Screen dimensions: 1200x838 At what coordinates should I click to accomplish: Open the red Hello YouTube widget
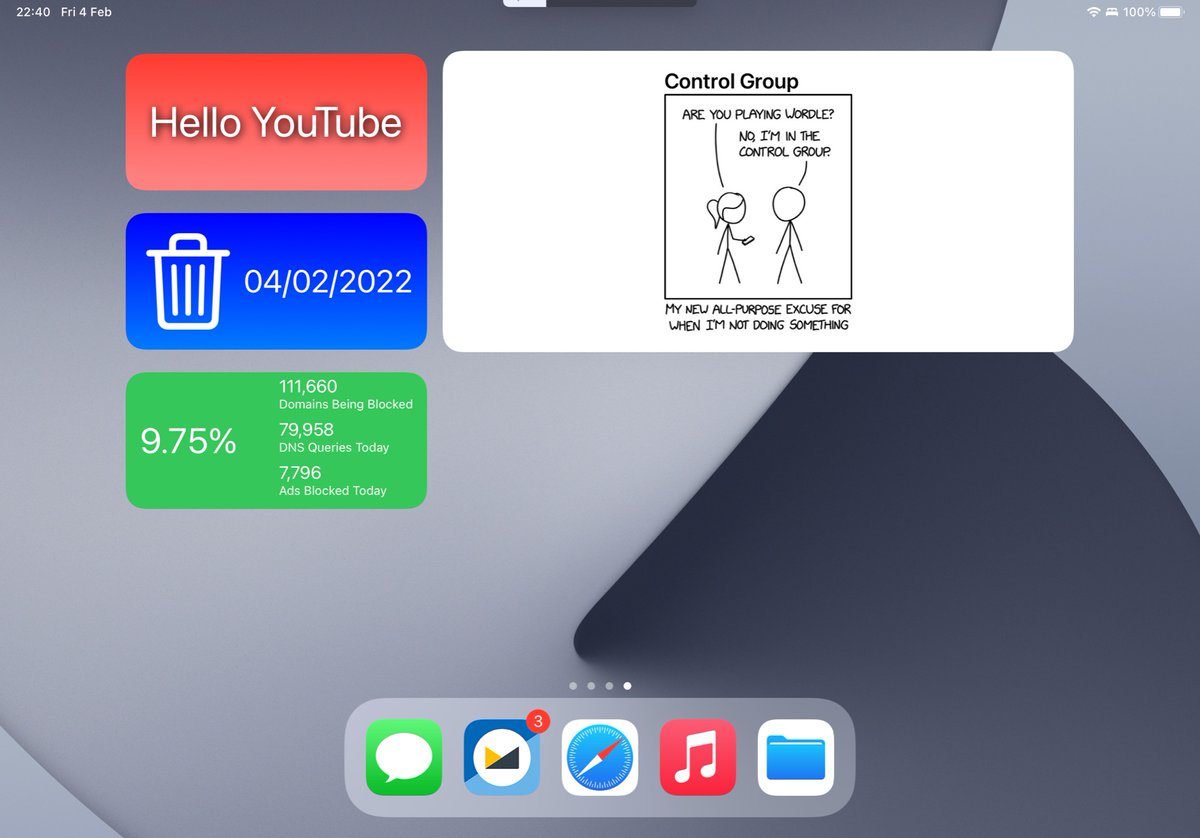point(276,122)
